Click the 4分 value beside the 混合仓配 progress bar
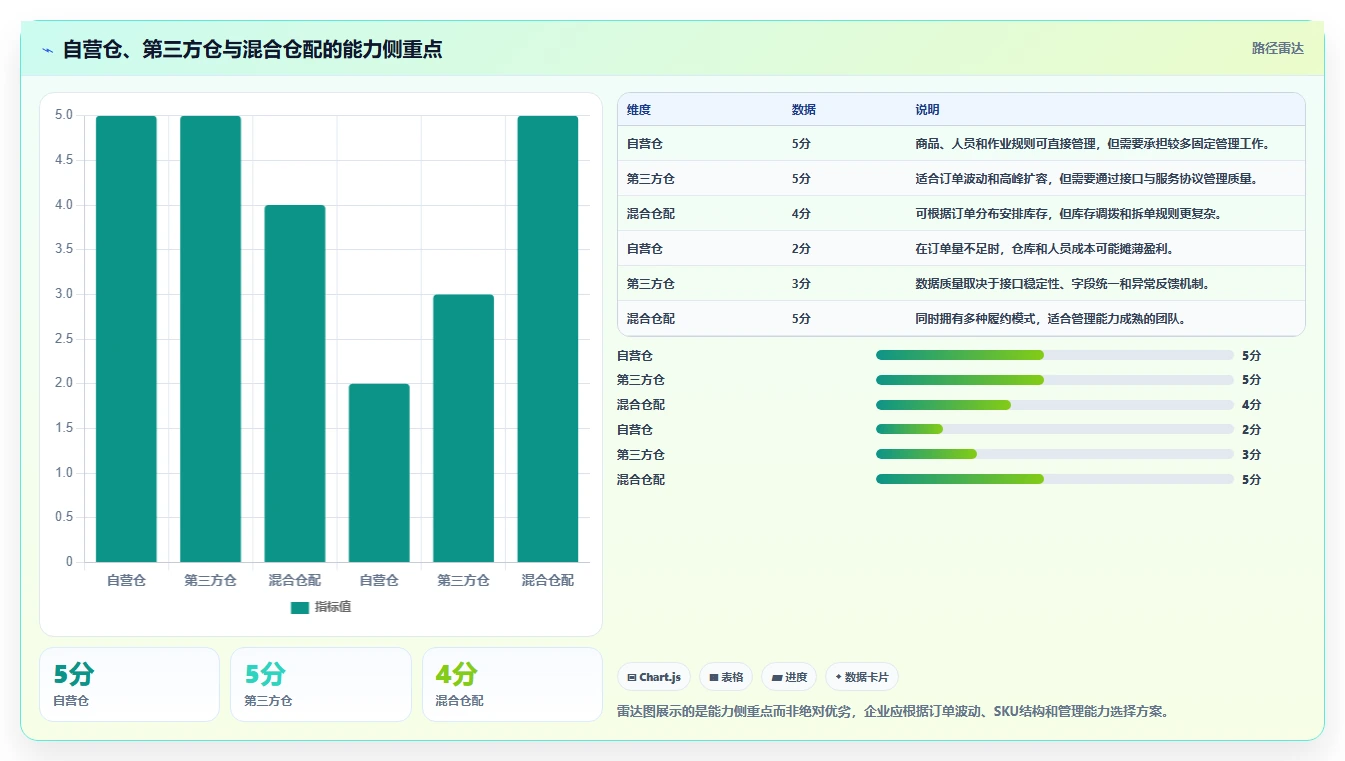1345x761 pixels. [x=1251, y=405]
